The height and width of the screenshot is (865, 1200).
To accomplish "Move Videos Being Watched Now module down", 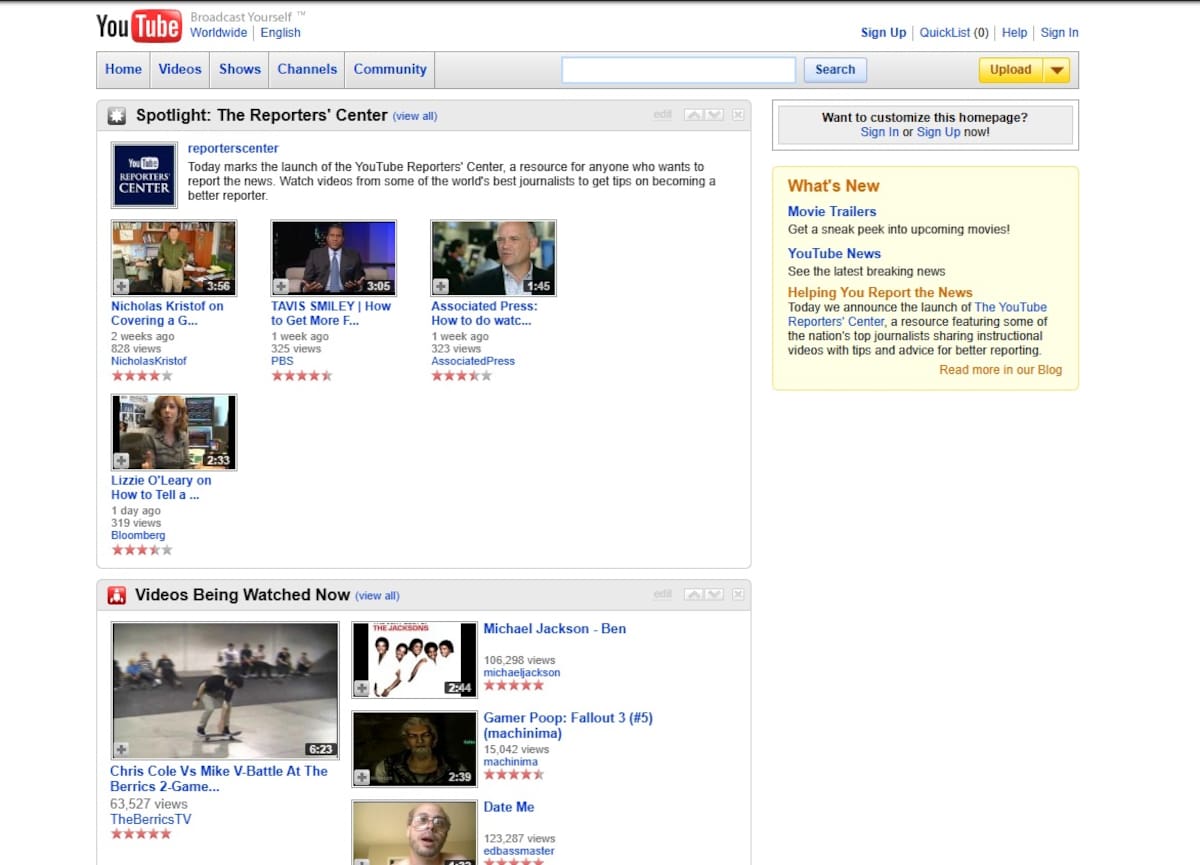I will point(713,595).
